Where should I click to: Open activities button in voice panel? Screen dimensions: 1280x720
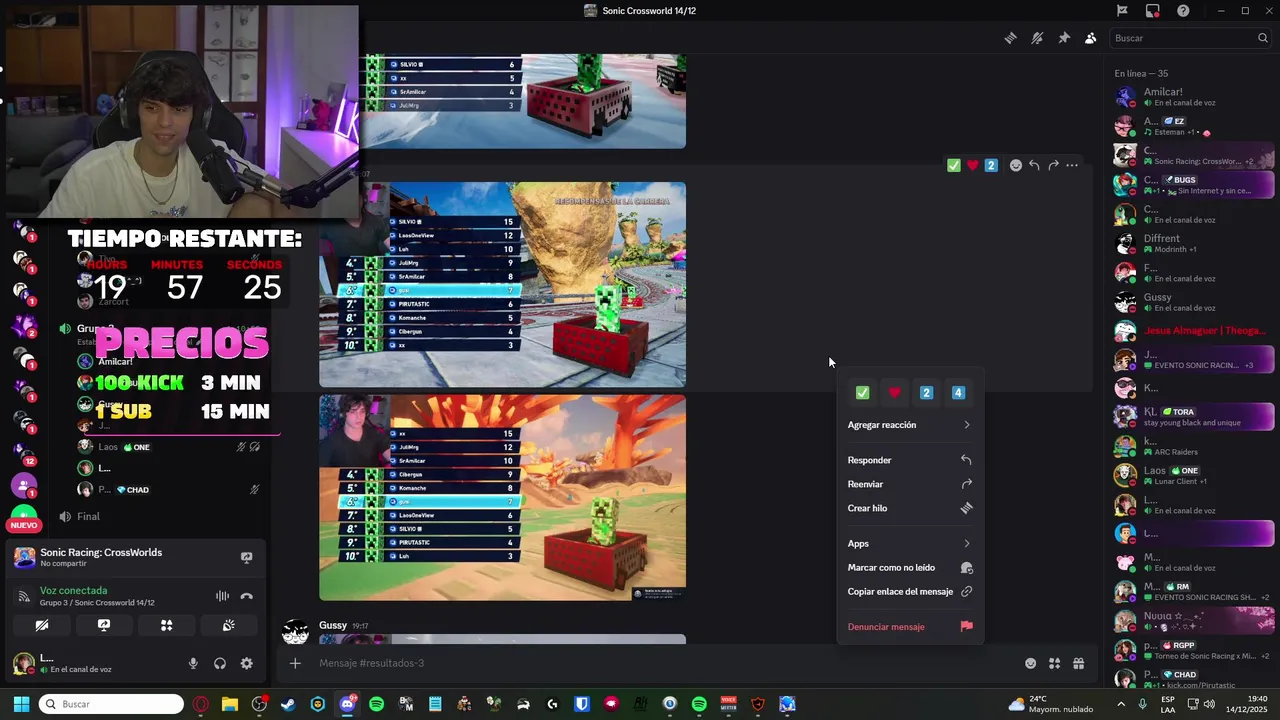167,625
